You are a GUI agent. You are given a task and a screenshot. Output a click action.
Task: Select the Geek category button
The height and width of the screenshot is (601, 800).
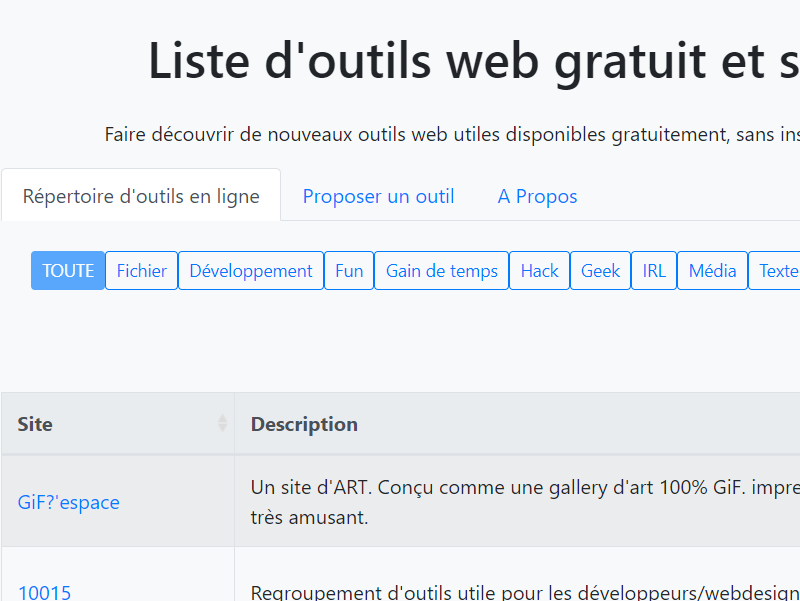(x=600, y=271)
